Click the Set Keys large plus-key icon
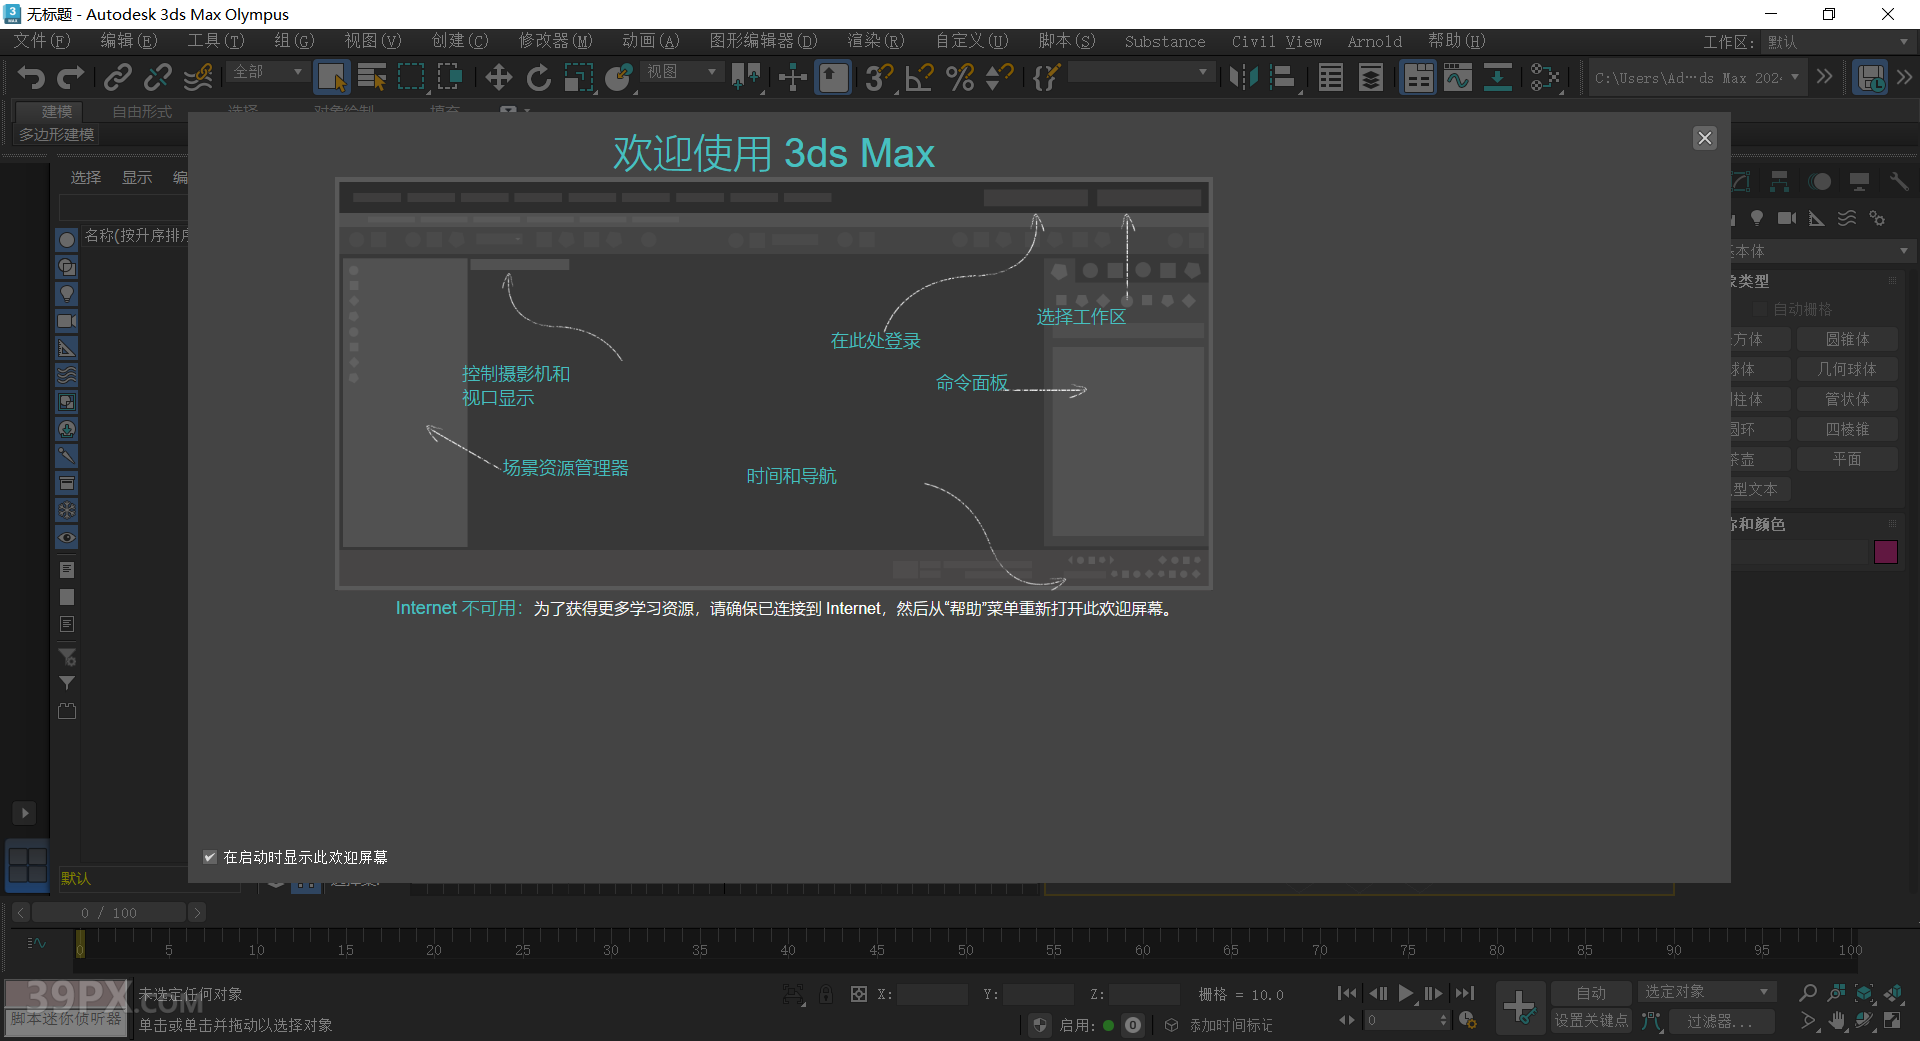 coord(1520,1007)
